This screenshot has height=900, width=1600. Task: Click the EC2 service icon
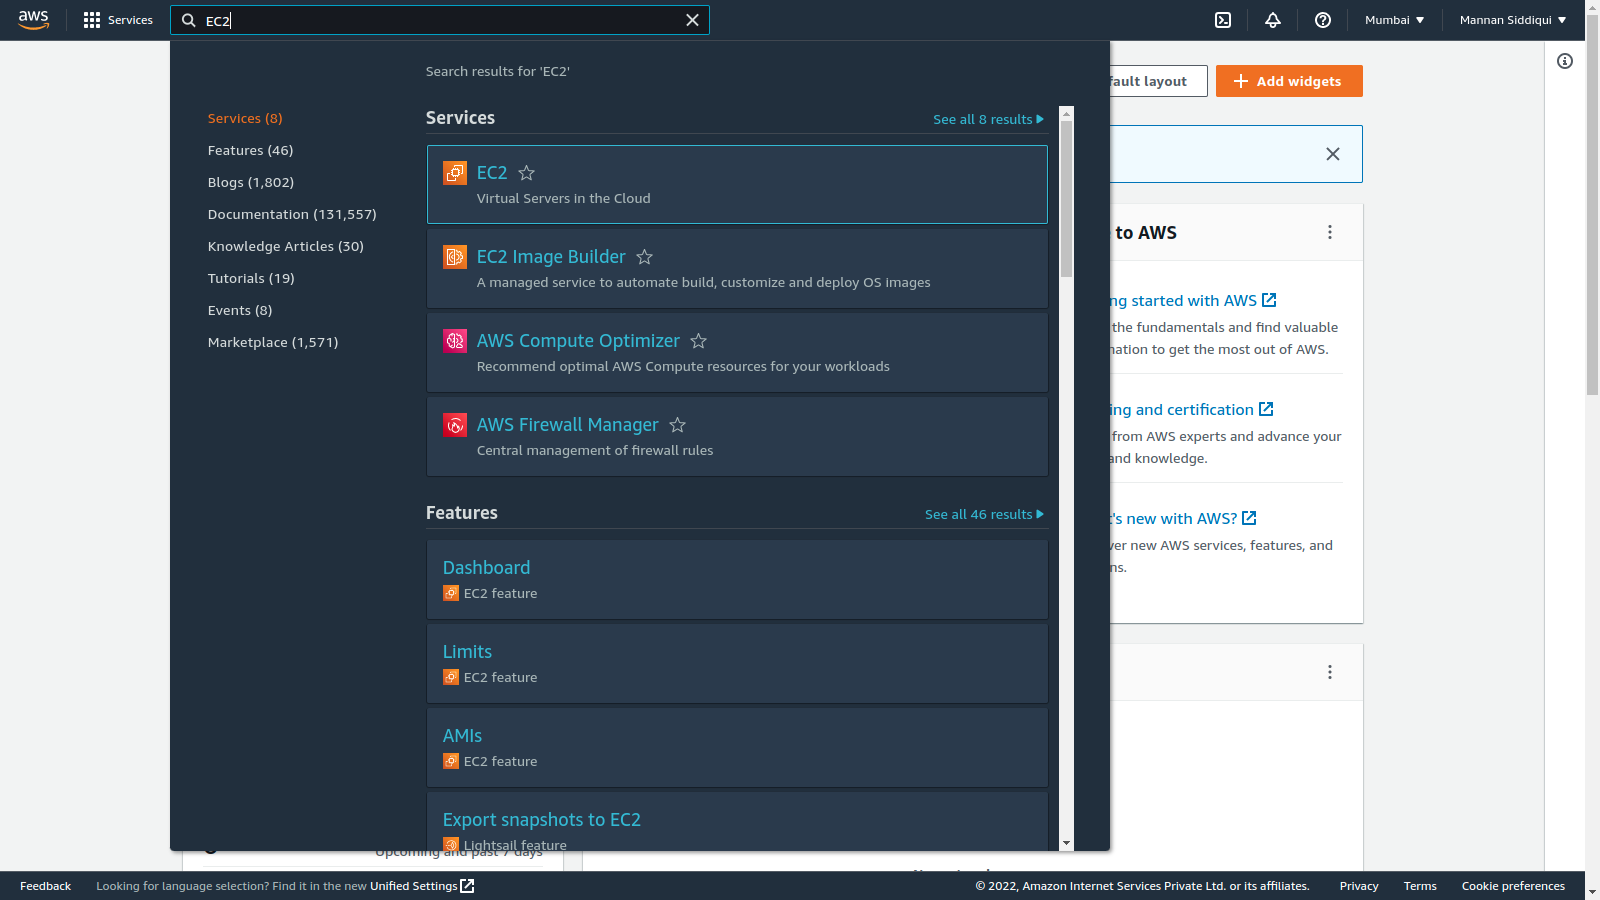(x=455, y=172)
